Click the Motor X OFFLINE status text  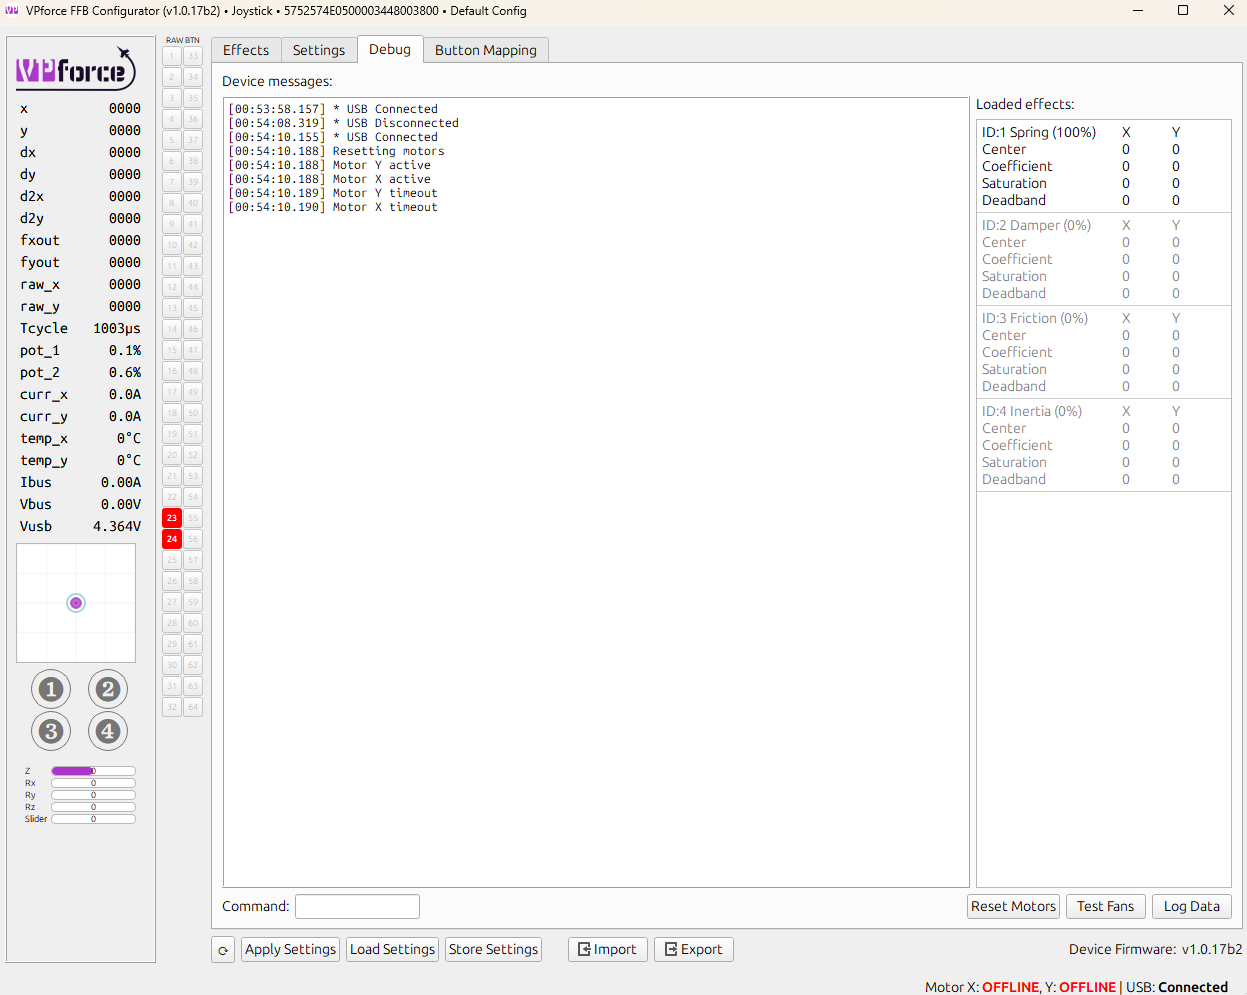tap(982, 987)
